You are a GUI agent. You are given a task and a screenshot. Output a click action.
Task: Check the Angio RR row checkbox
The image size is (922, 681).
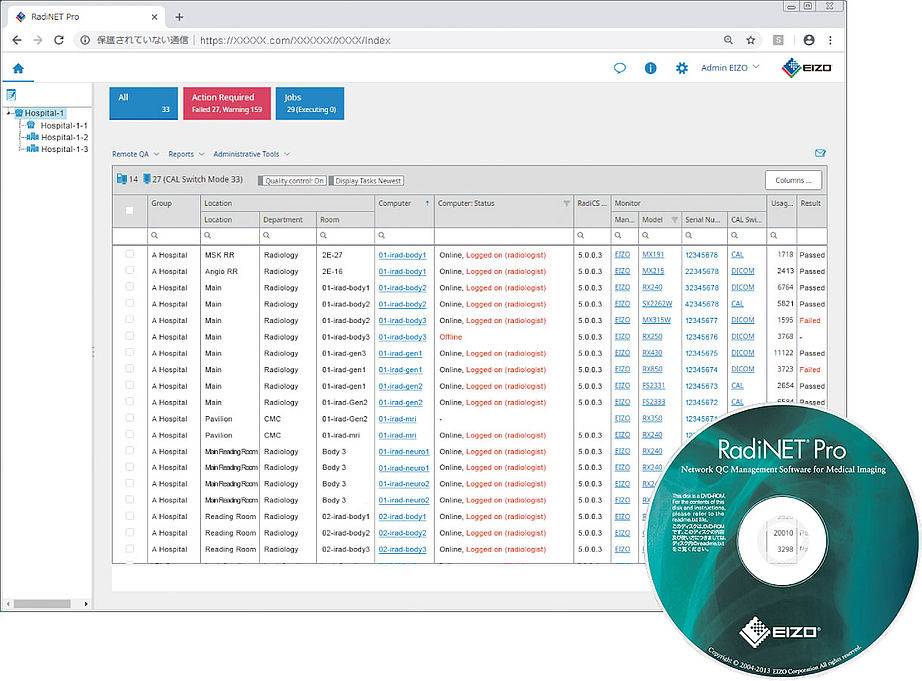[x=129, y=271]
